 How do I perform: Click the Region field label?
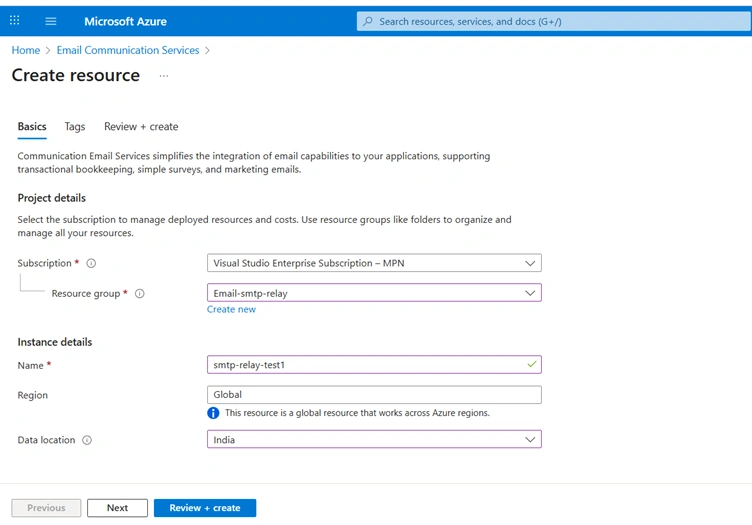[x=33, y=395]
